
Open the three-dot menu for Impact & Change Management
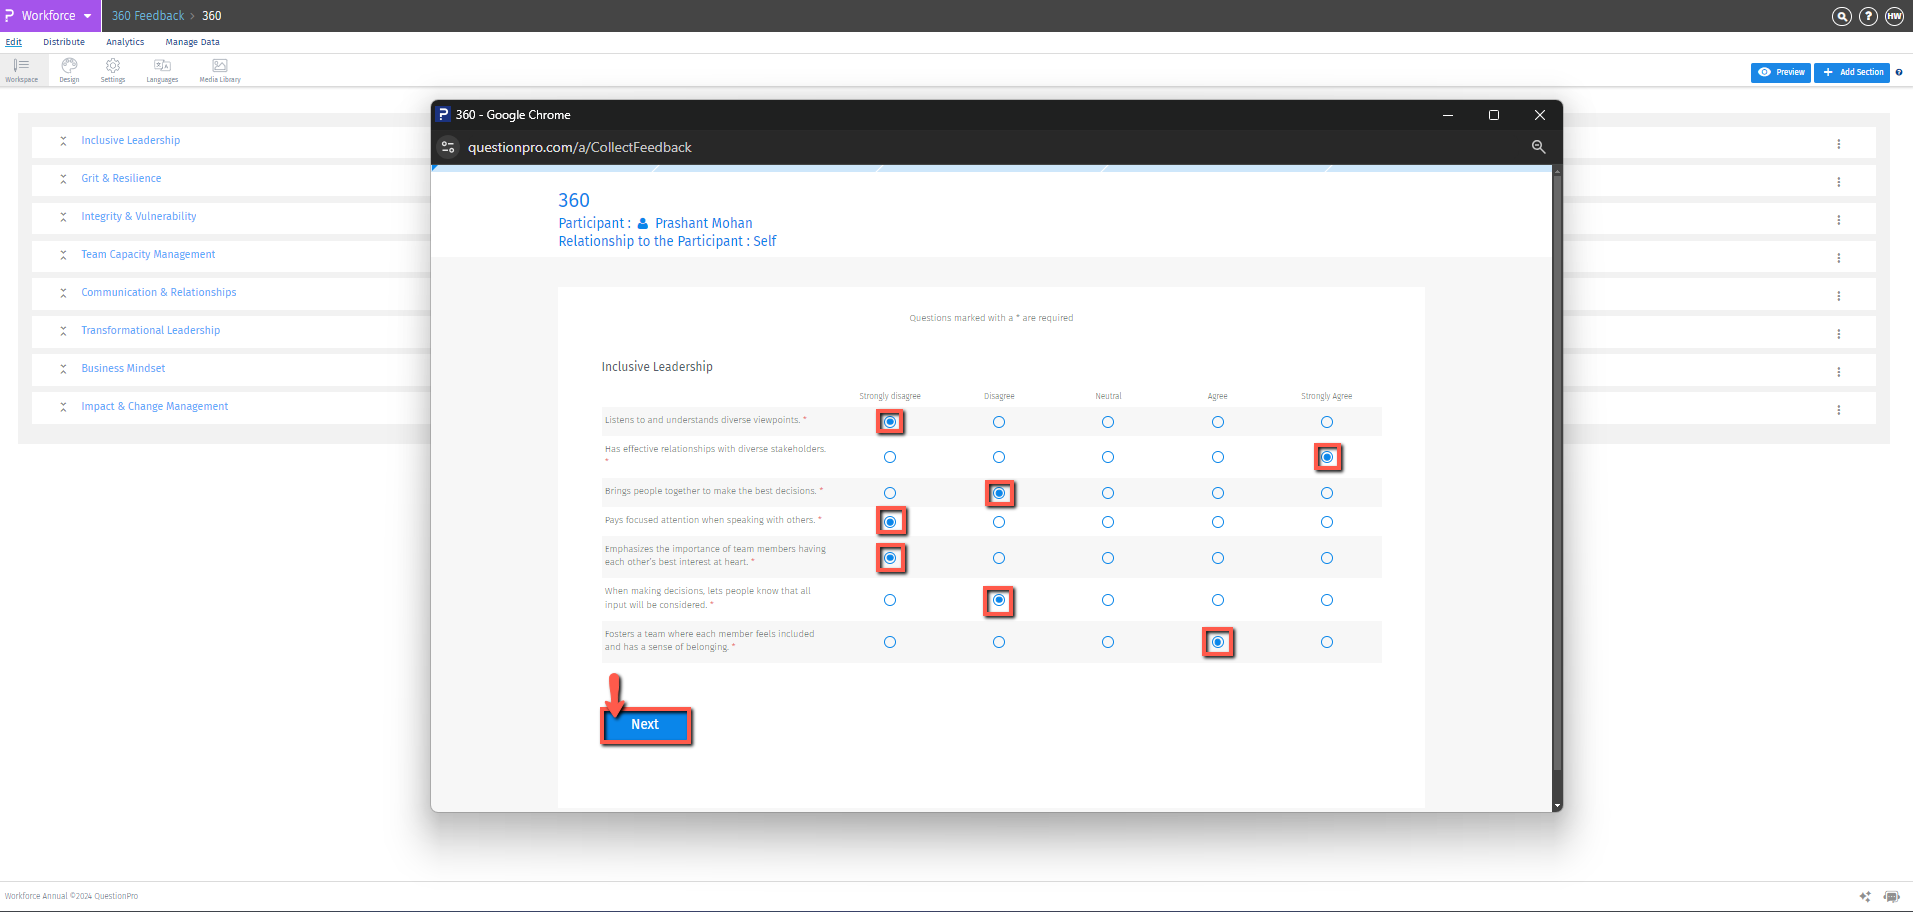click(x=1838, y=410)
